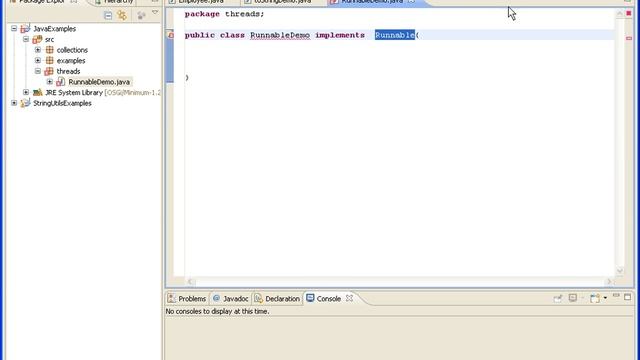Click the underlined RunnableDemo class name
Screen dimensions: 640x360
click(x=280, y=35)
